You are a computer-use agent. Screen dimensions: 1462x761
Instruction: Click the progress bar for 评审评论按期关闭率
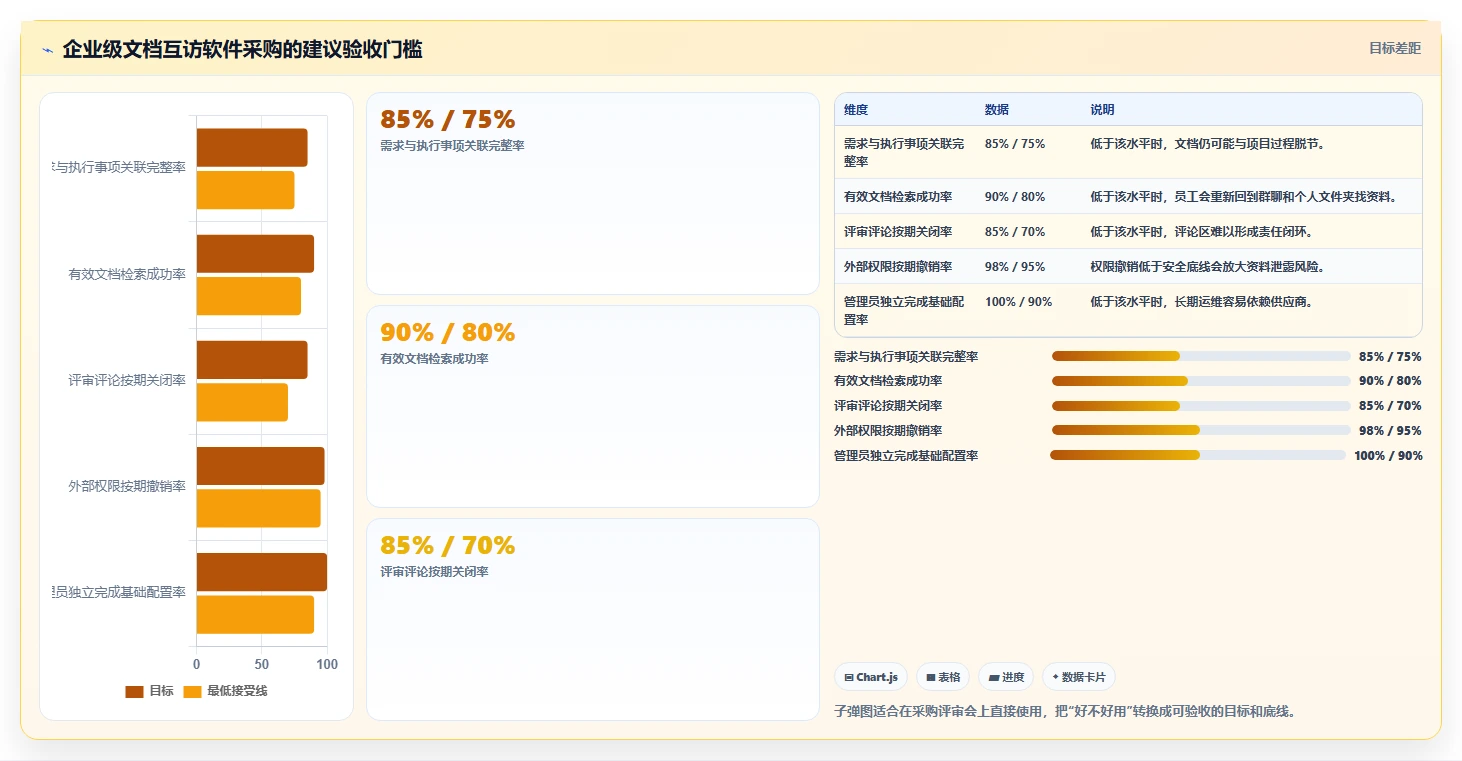(1201, 406)
